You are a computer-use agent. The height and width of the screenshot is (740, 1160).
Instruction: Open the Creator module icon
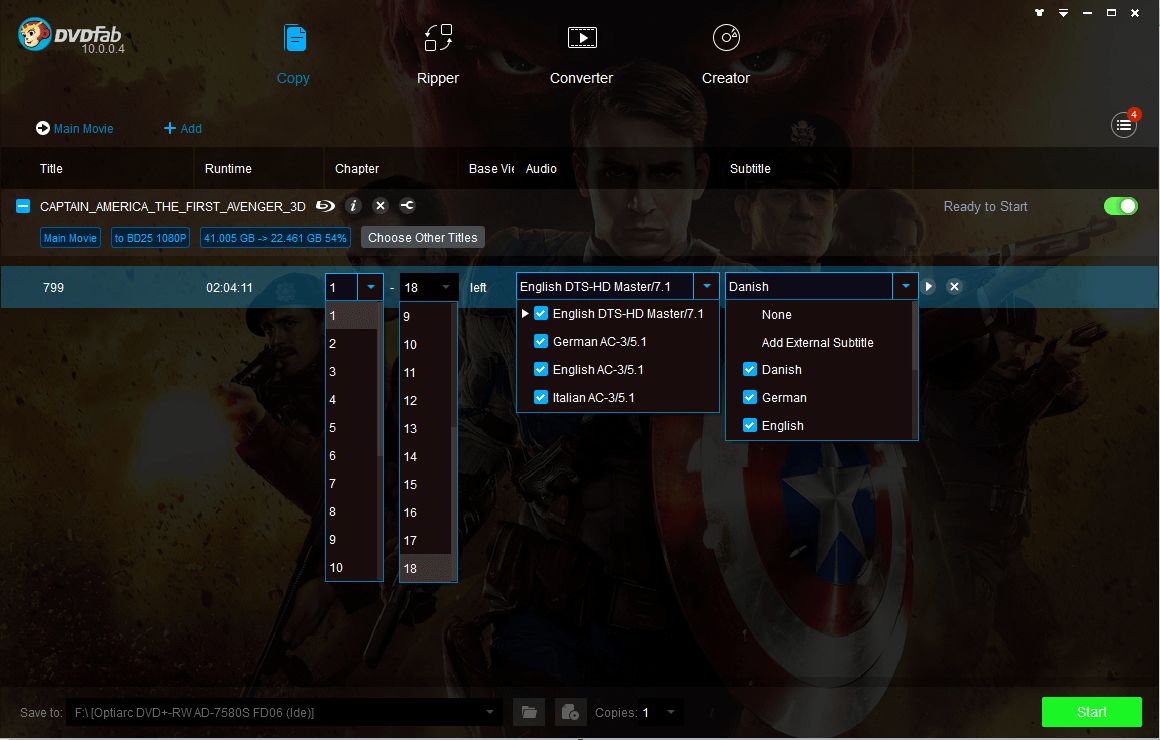[x=726, y=37]
